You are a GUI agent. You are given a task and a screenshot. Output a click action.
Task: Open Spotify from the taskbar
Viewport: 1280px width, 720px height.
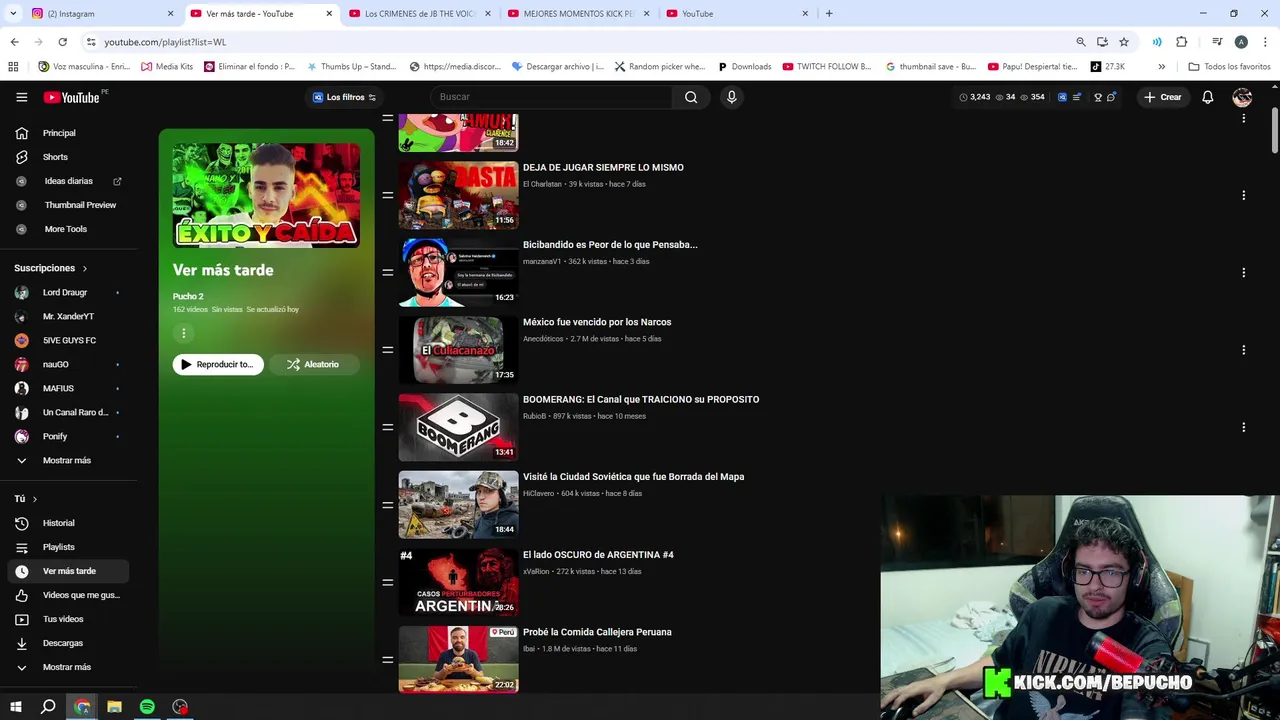(x=147, y=707)
